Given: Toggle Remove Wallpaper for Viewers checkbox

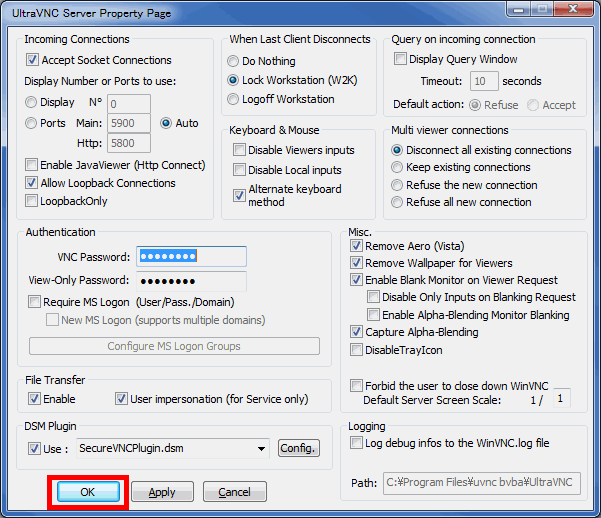Looking at the screenshot, I should point(356,263).
